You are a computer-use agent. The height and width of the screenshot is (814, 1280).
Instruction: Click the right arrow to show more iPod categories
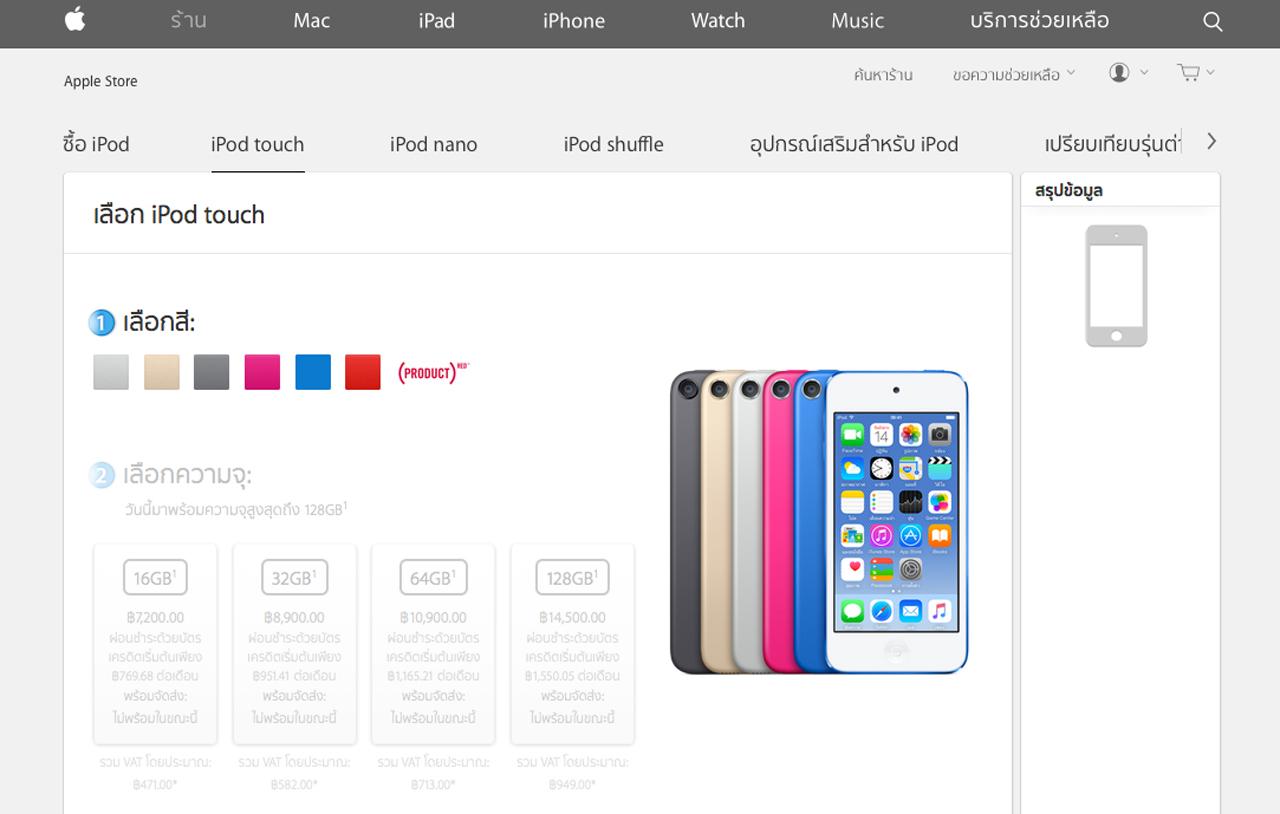pyautogui.click(x=1212, y=142)
